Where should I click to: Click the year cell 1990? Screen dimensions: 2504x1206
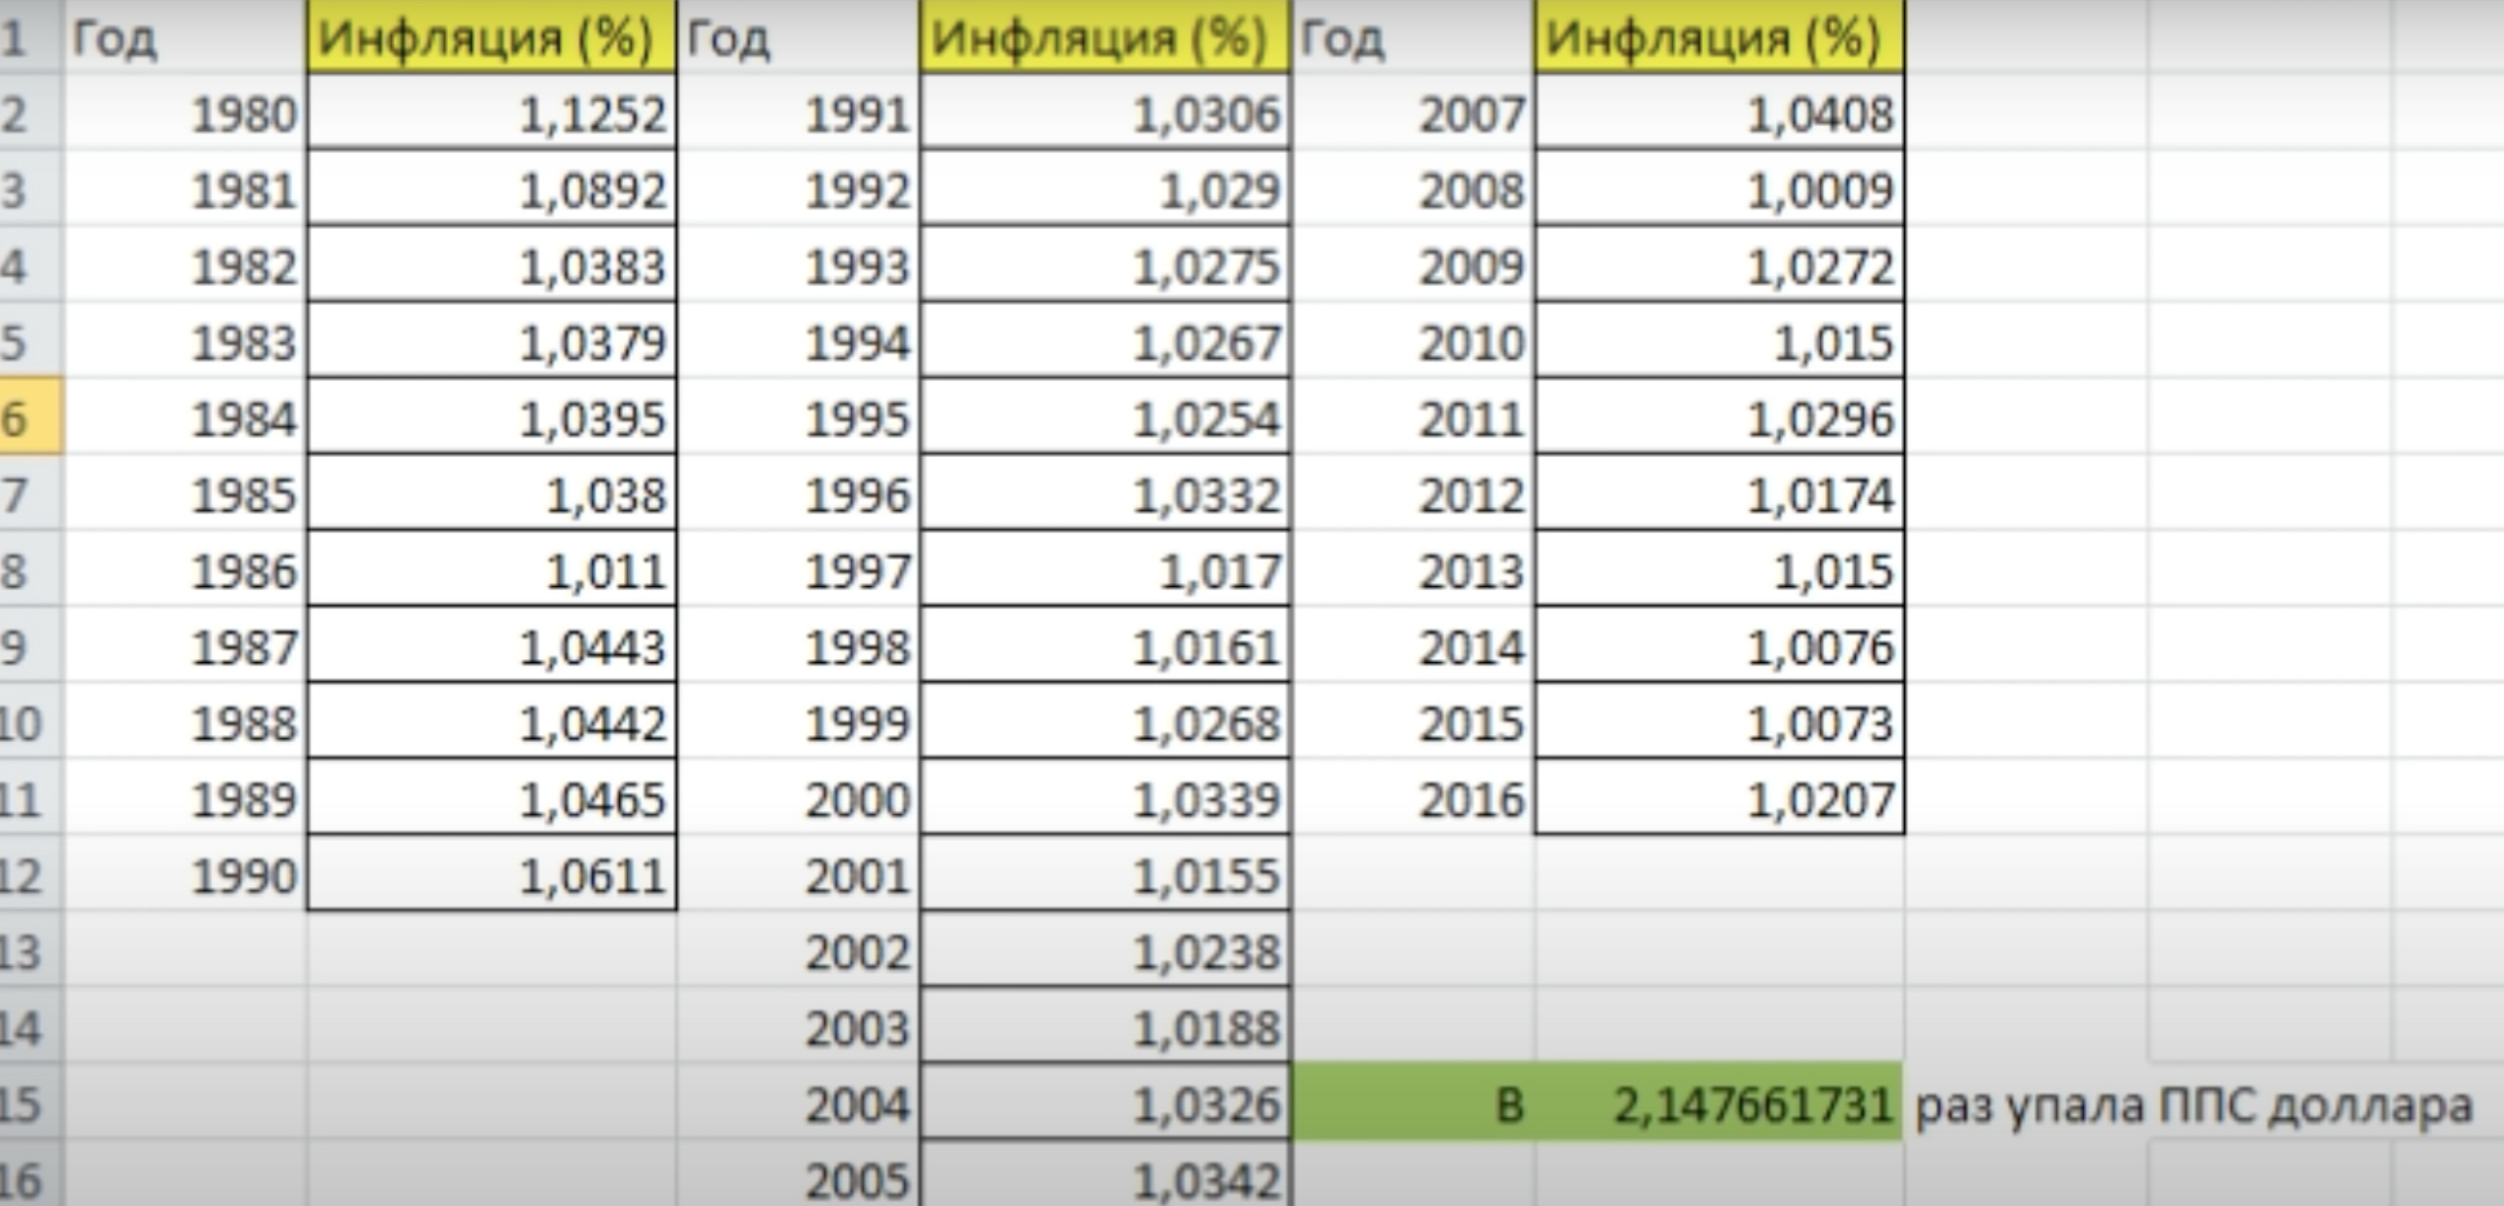coord(186,873)
